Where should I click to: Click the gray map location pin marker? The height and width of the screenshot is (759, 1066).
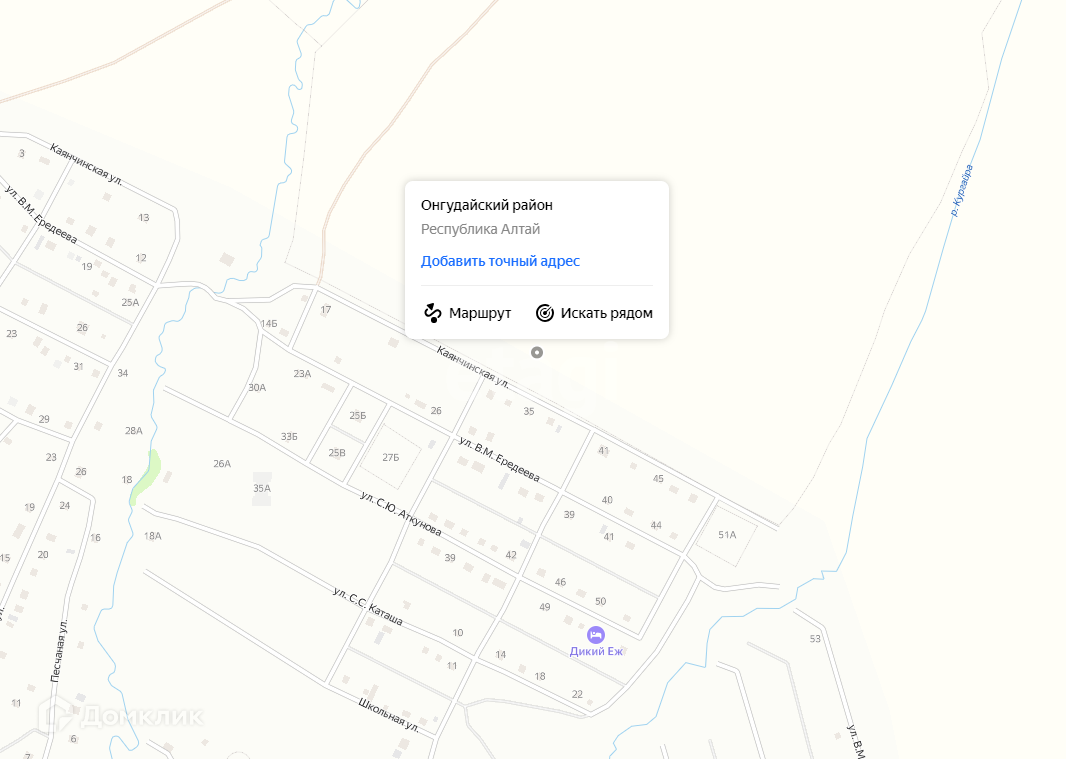pos(537,352)
